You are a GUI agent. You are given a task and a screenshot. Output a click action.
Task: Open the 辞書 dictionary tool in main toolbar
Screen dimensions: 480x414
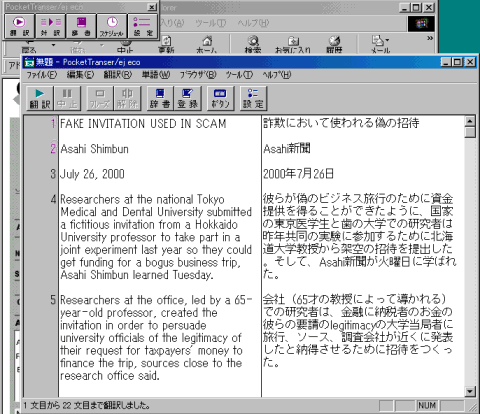160,98
